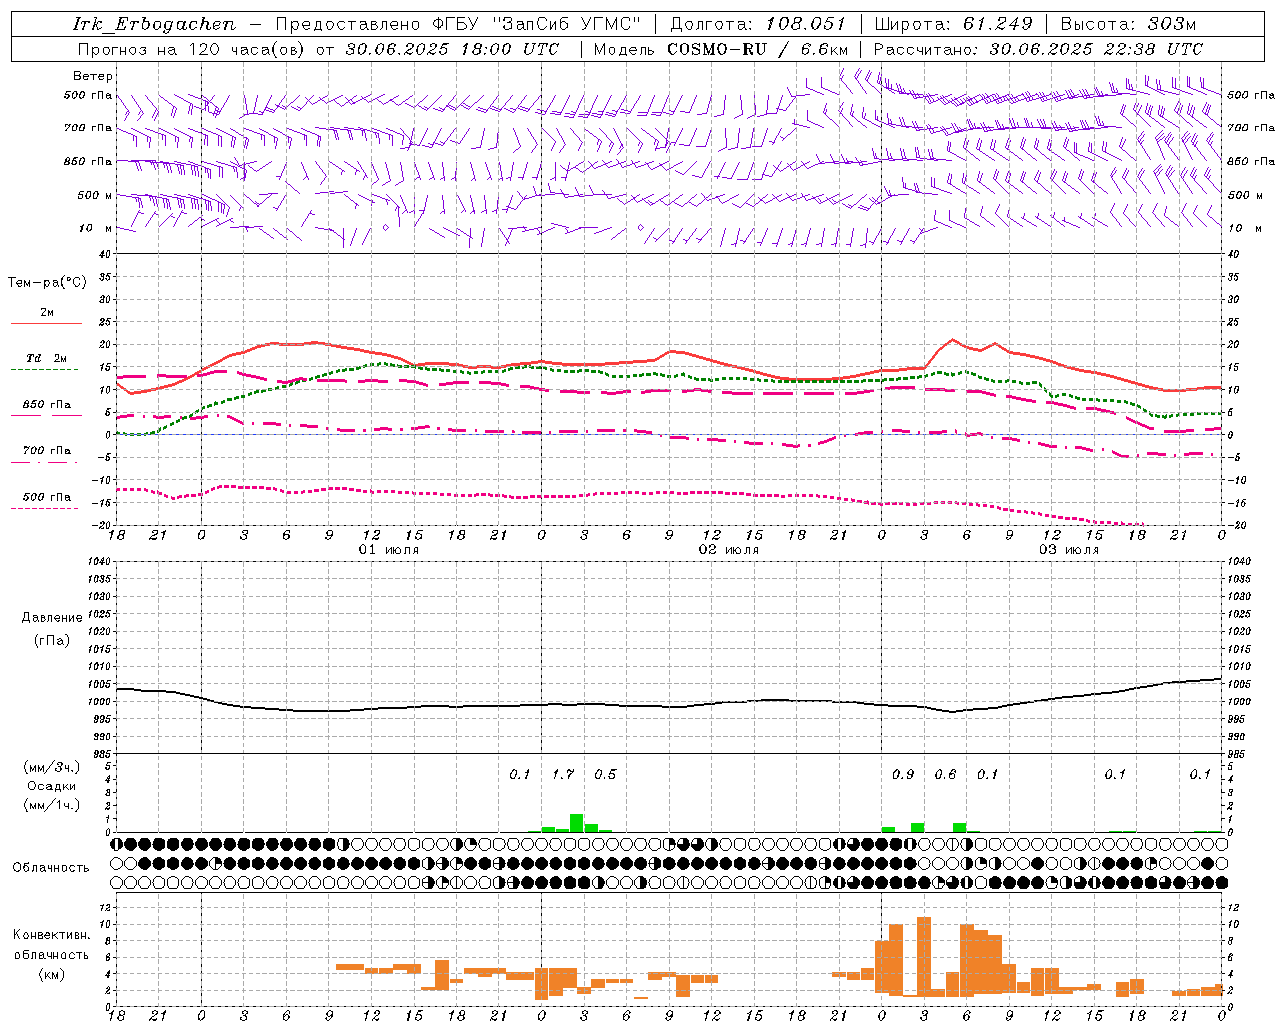Click 'Прогноз на 120 часа(ов)' forecast text
The height and width of the screenshot is (1024, 1280).
192,49
